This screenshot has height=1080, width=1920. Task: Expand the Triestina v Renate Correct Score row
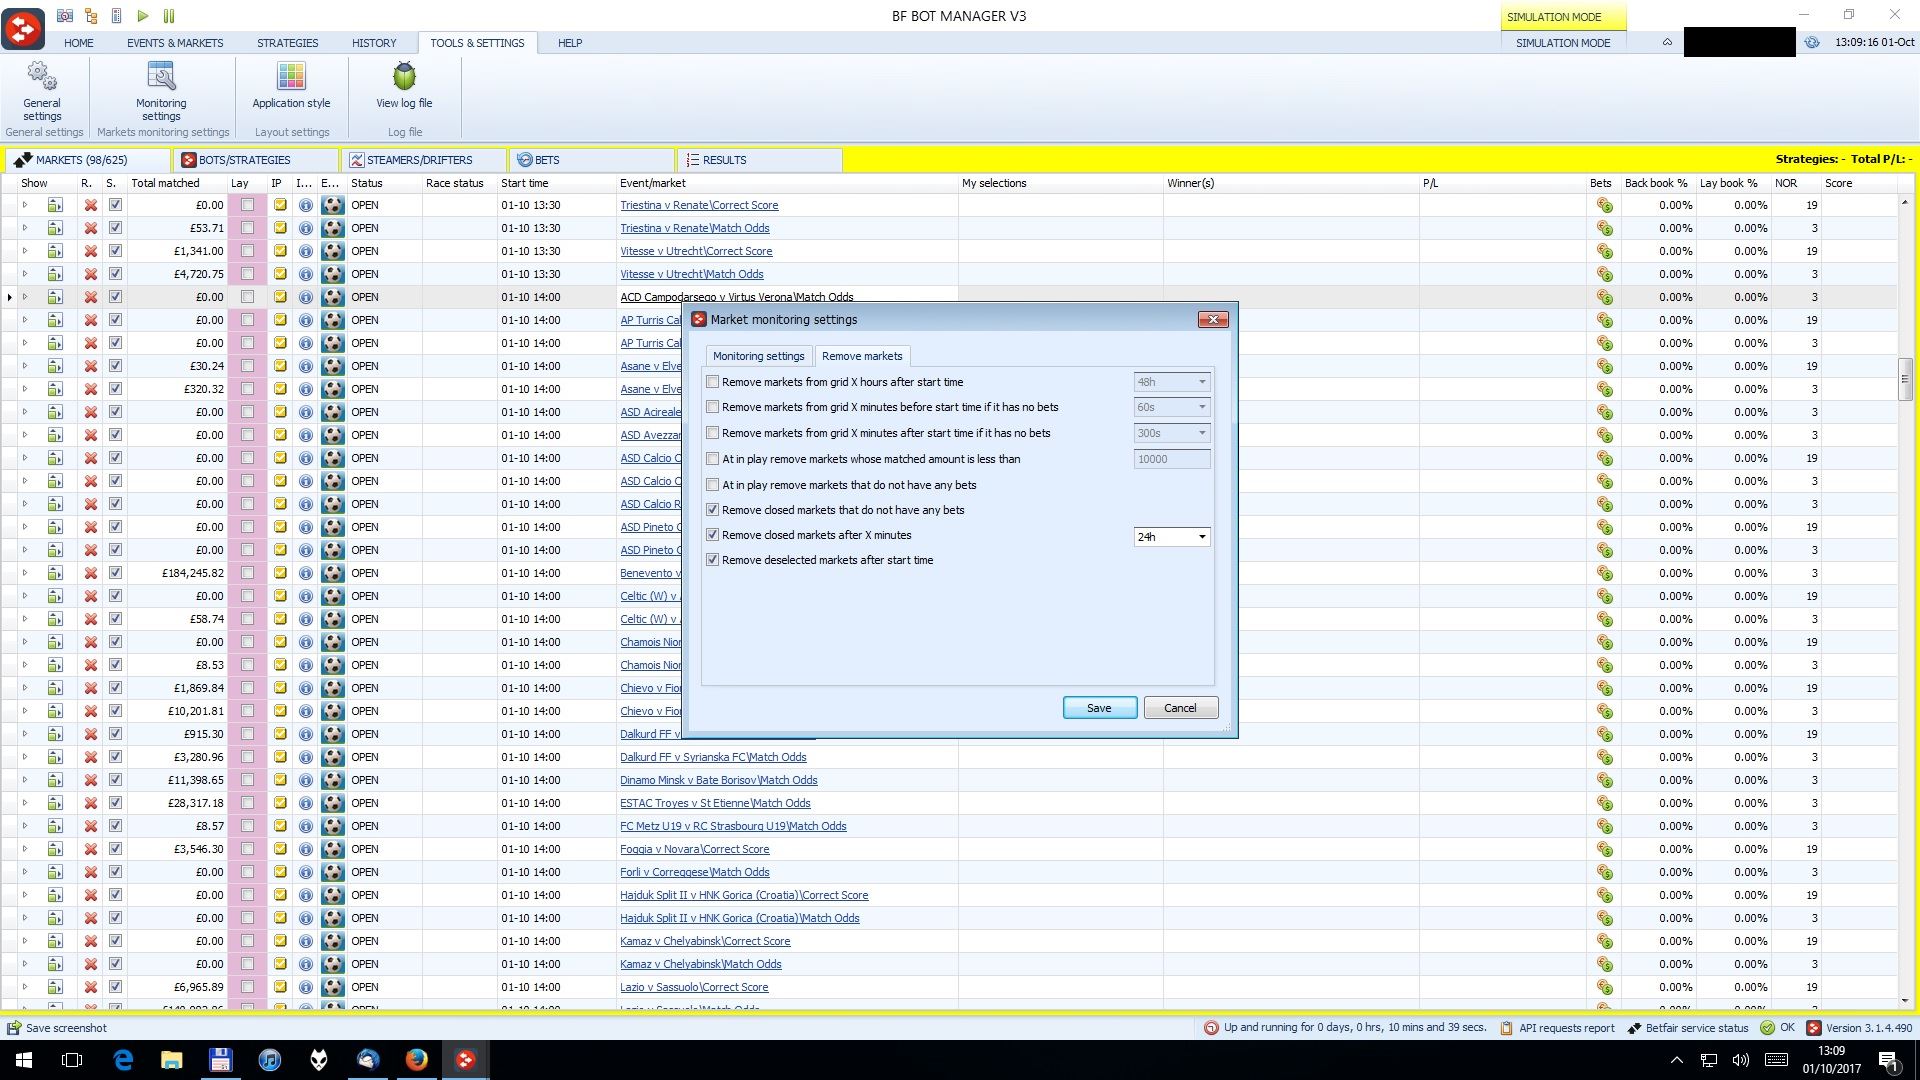click(x=25, y=205)
